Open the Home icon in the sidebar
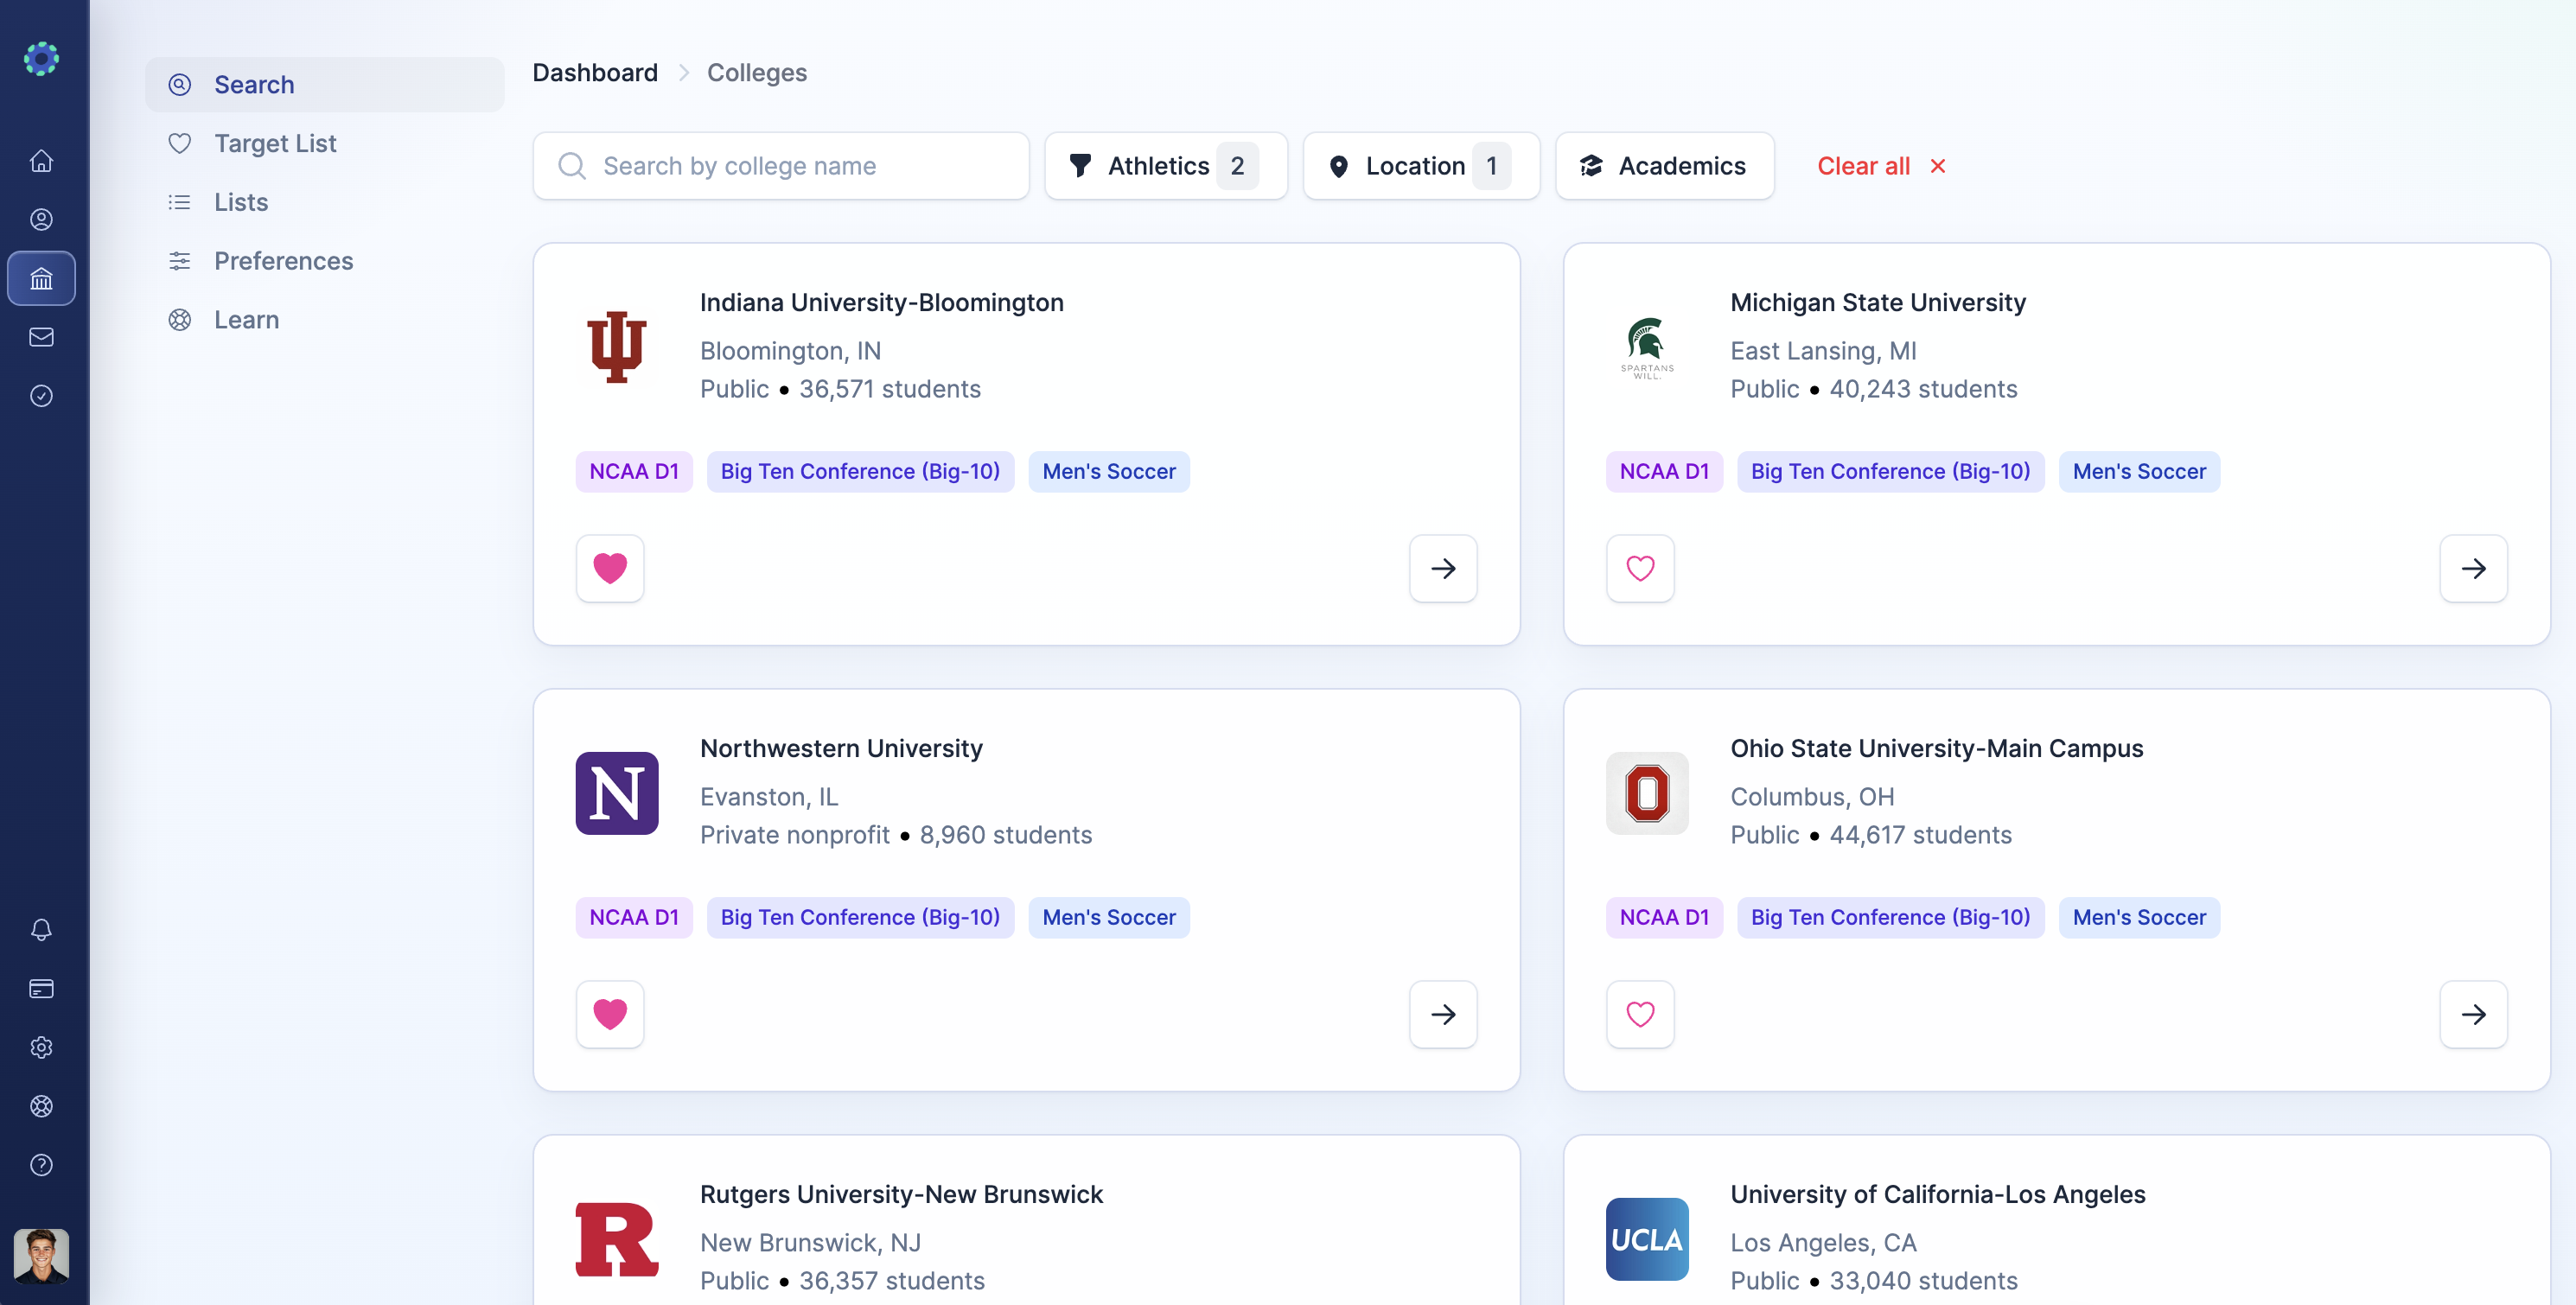Viewport: 2576px width, 1305px height. (41, 160)
